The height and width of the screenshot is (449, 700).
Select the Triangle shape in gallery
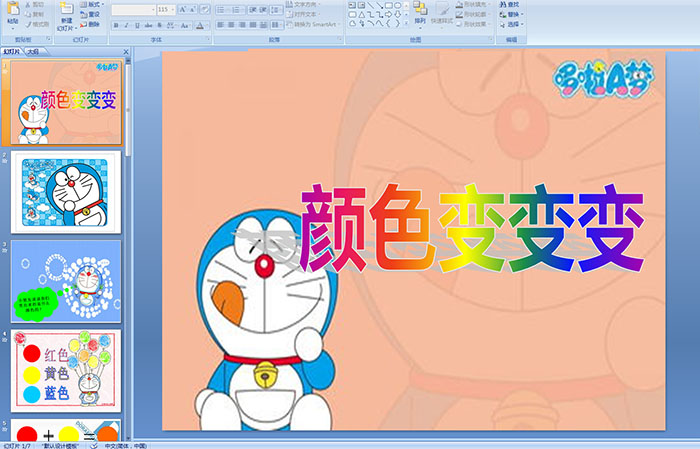361,14
